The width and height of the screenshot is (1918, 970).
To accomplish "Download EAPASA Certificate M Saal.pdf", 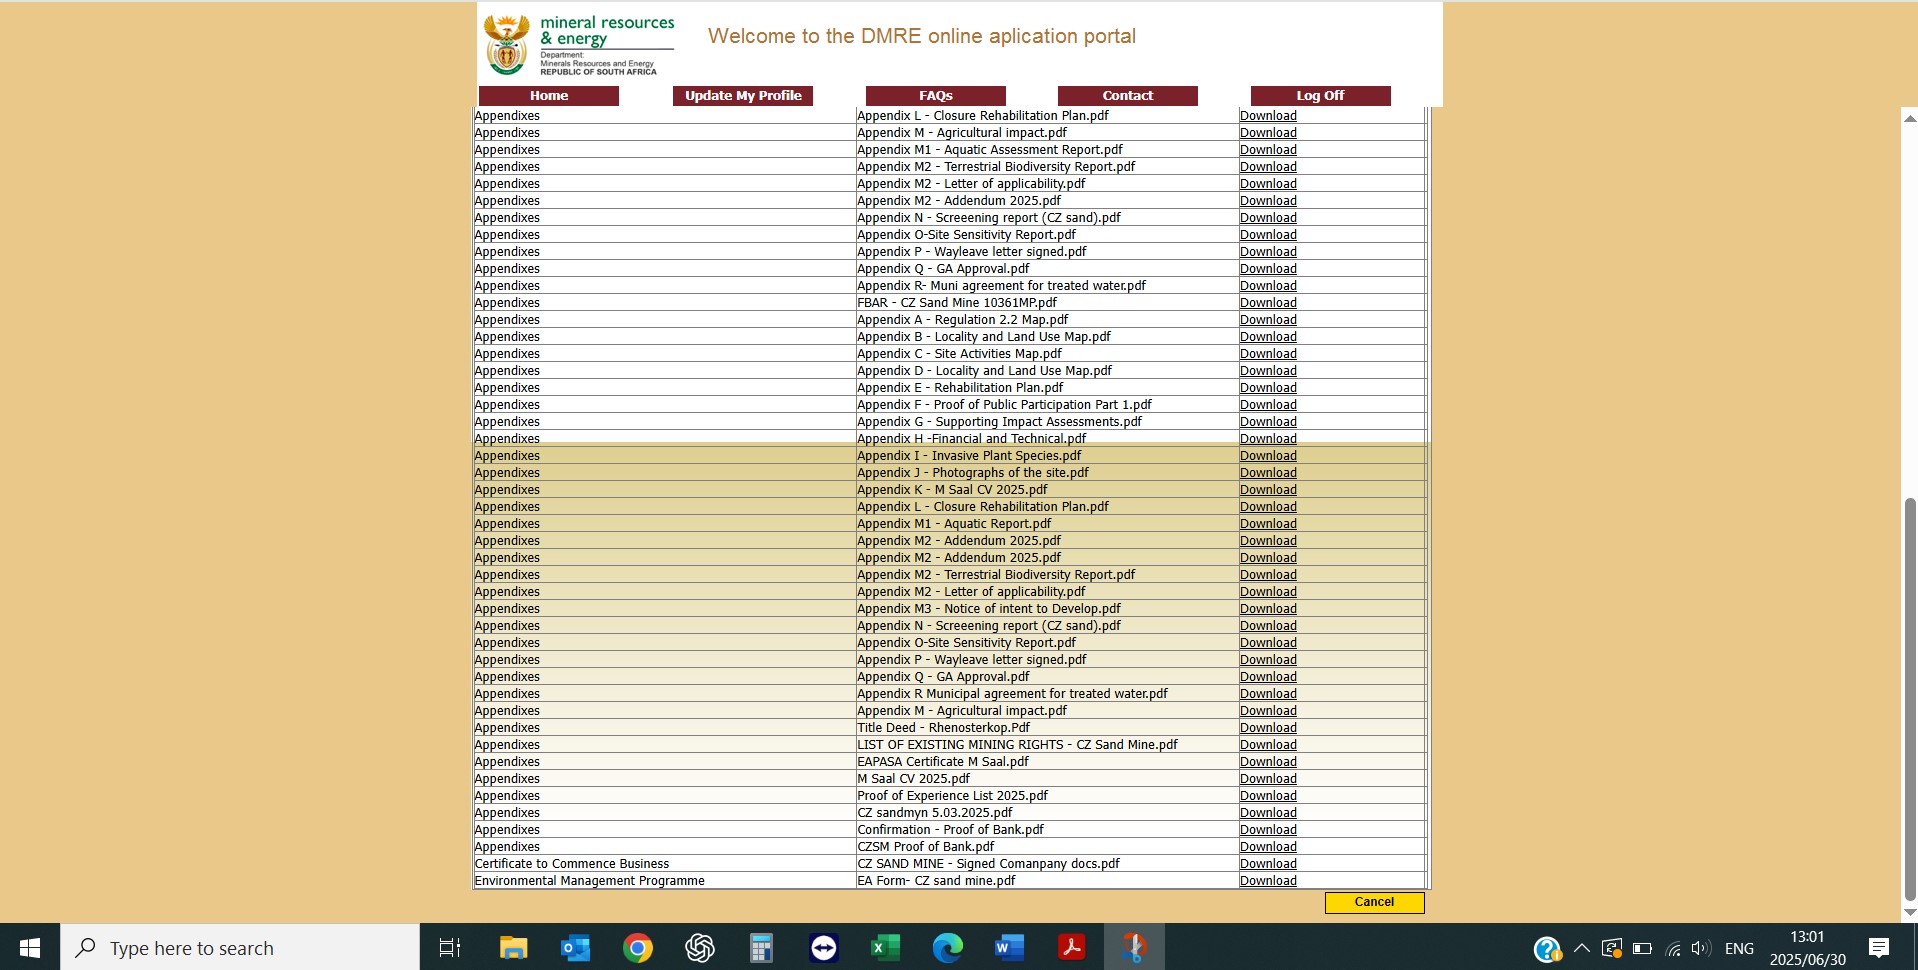I will pyautogui.click(x=1268, y=761).
